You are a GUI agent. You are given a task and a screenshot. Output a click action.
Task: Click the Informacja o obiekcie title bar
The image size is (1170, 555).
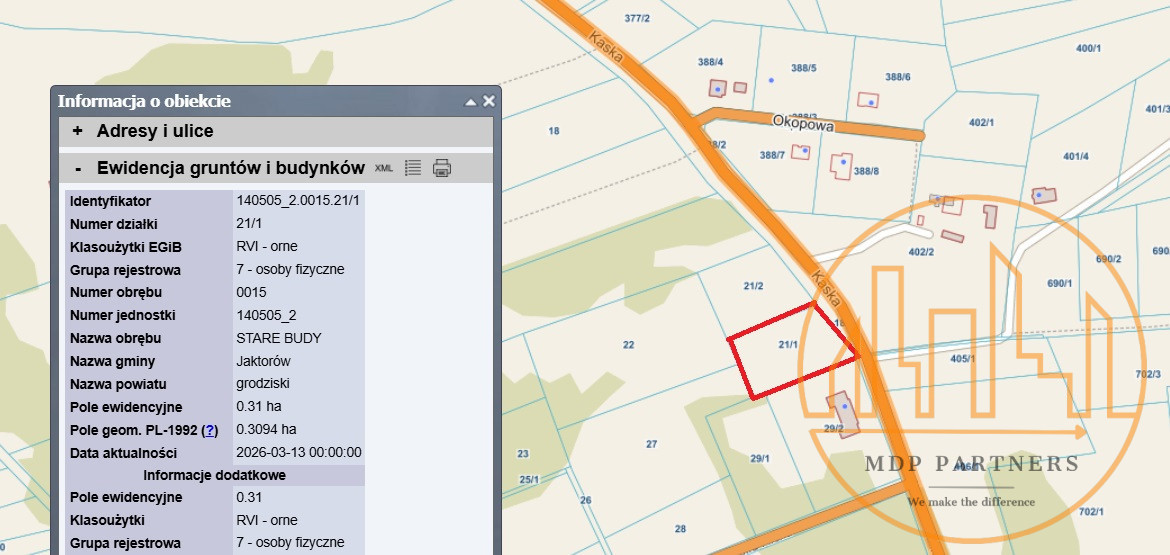pyautogui.click(x=250, y=101)
